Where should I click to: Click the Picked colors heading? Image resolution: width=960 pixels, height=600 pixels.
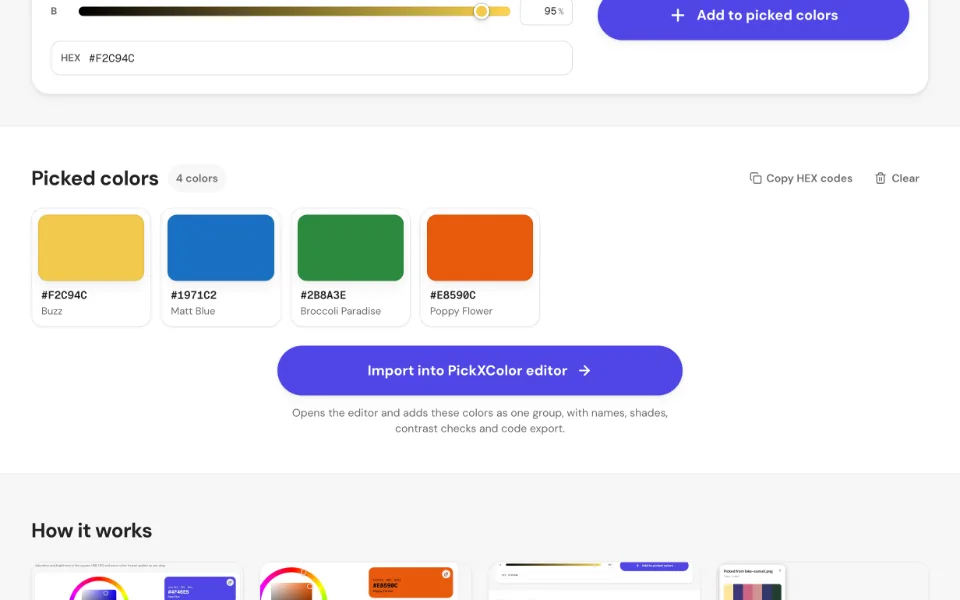click(95, 178)
